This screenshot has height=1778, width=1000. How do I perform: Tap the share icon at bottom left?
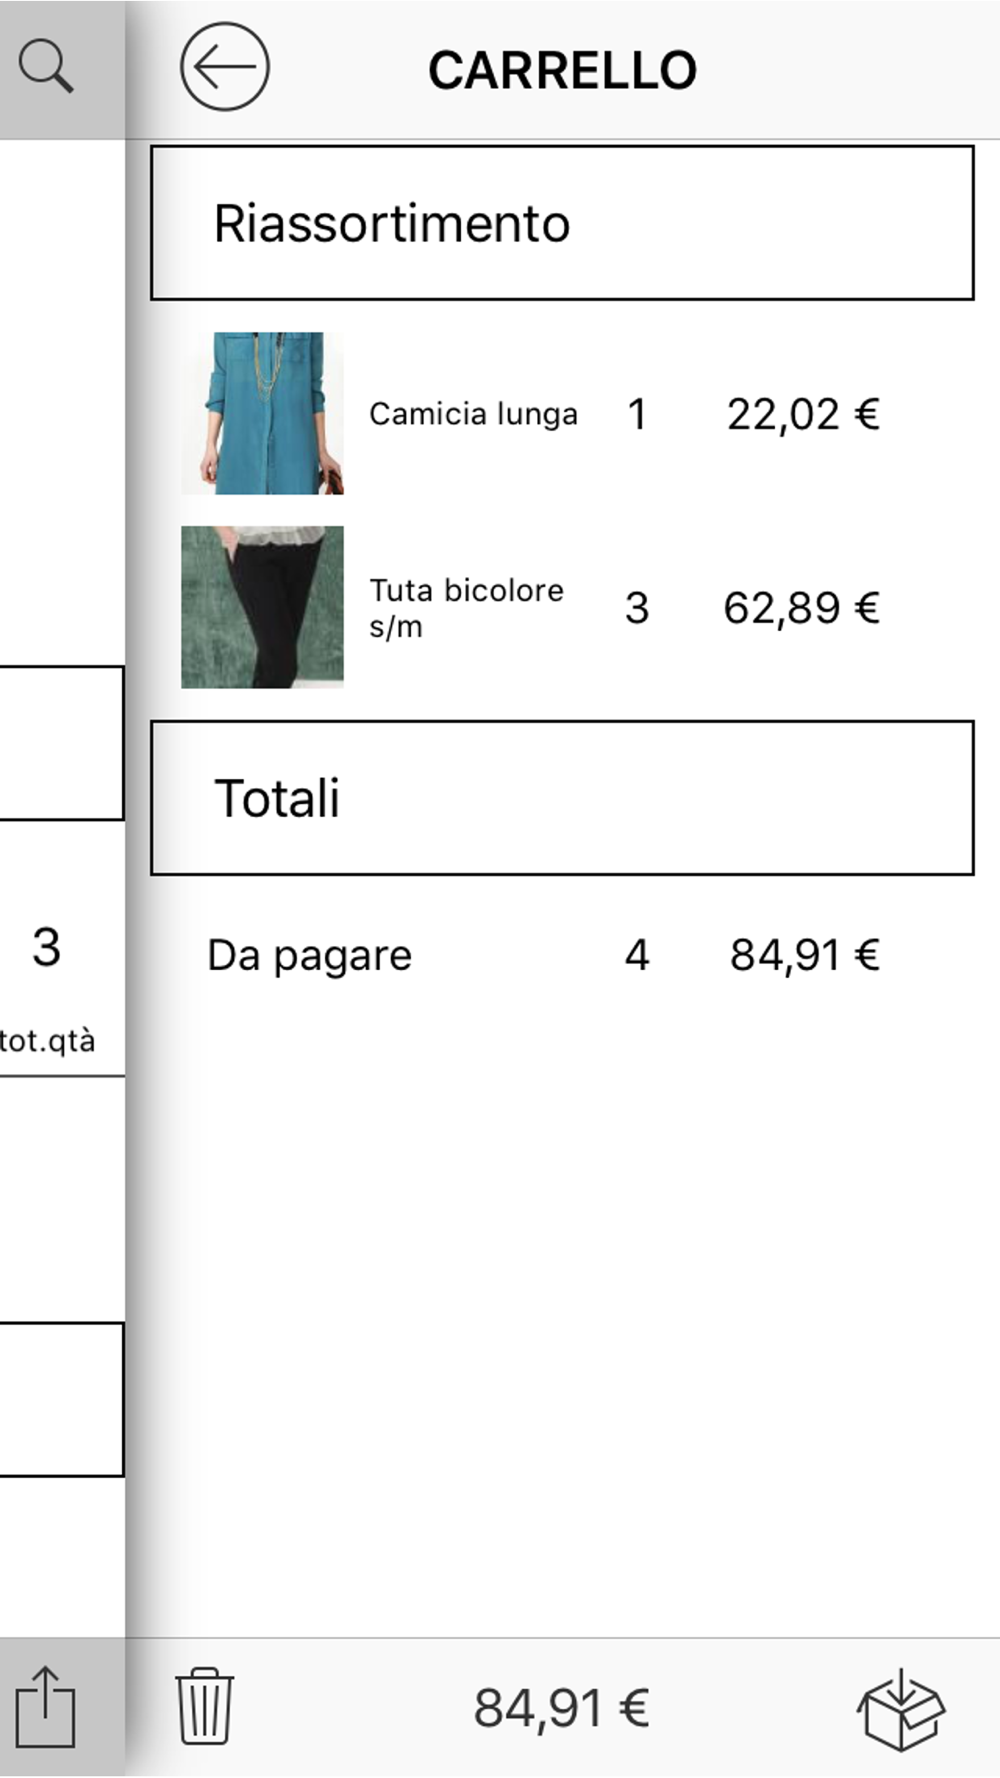[x=45, y=1707]
